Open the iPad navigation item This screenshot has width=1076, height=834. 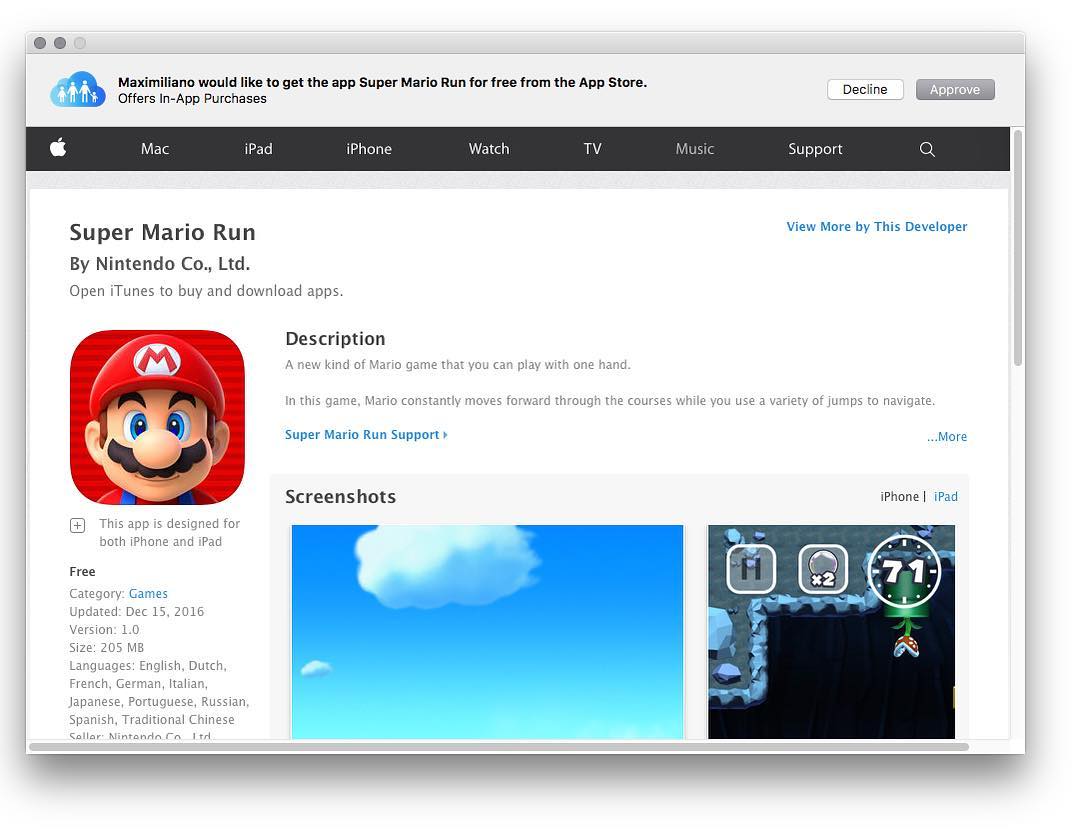coord(259,149)
